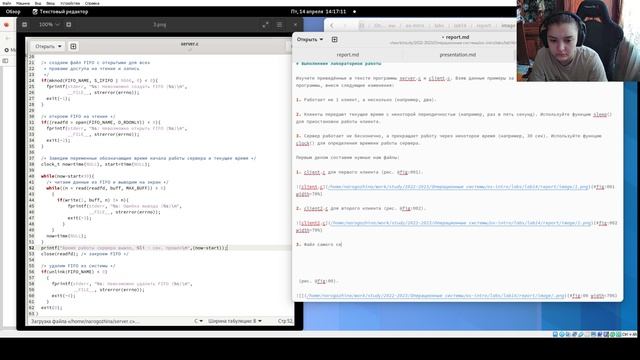
Task: Toggle fullscreen in the image viewer
Action: click(265, 24)
